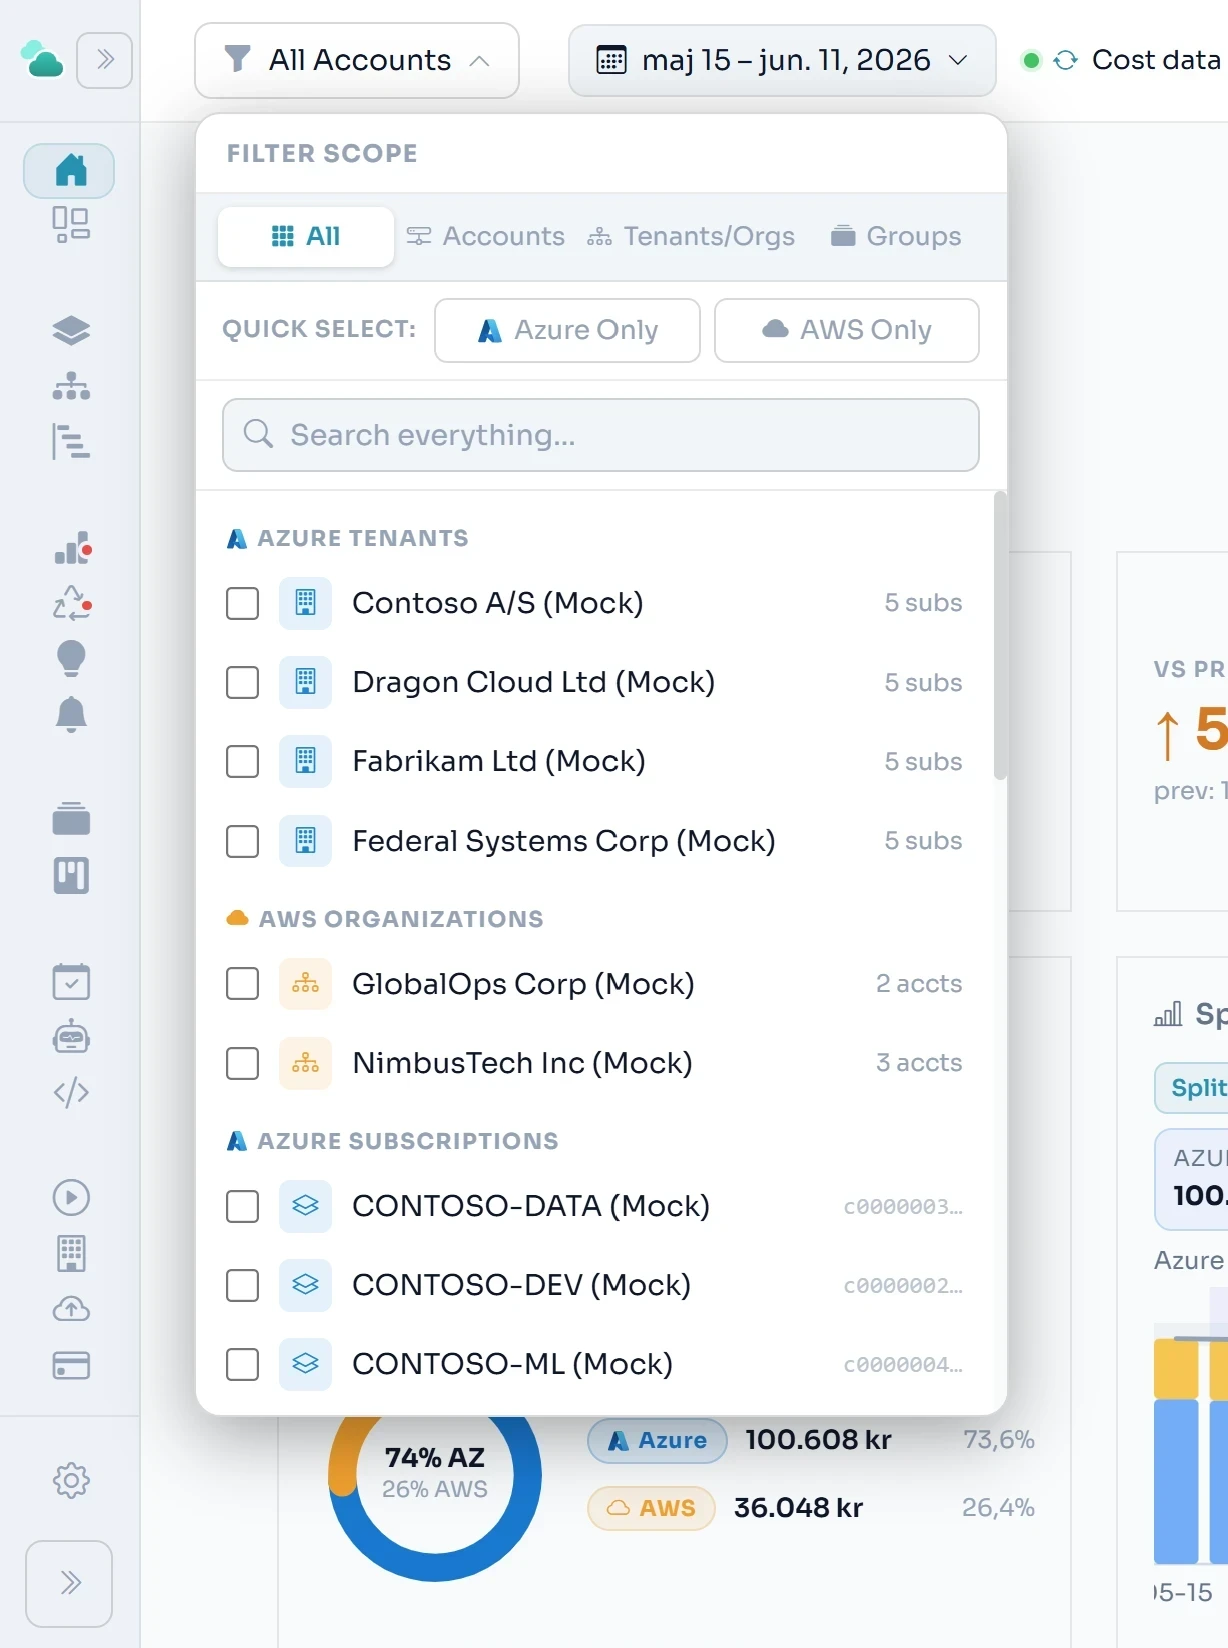Select Azure Only quick filter
Image resolution: width=1228 pixels, height=1648 pixels.
[x=567, y=330]
